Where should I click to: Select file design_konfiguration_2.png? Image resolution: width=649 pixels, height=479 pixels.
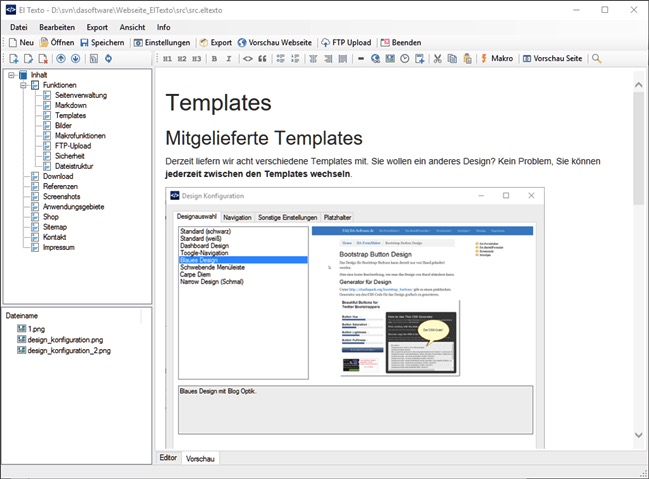(x=69, y=351)
